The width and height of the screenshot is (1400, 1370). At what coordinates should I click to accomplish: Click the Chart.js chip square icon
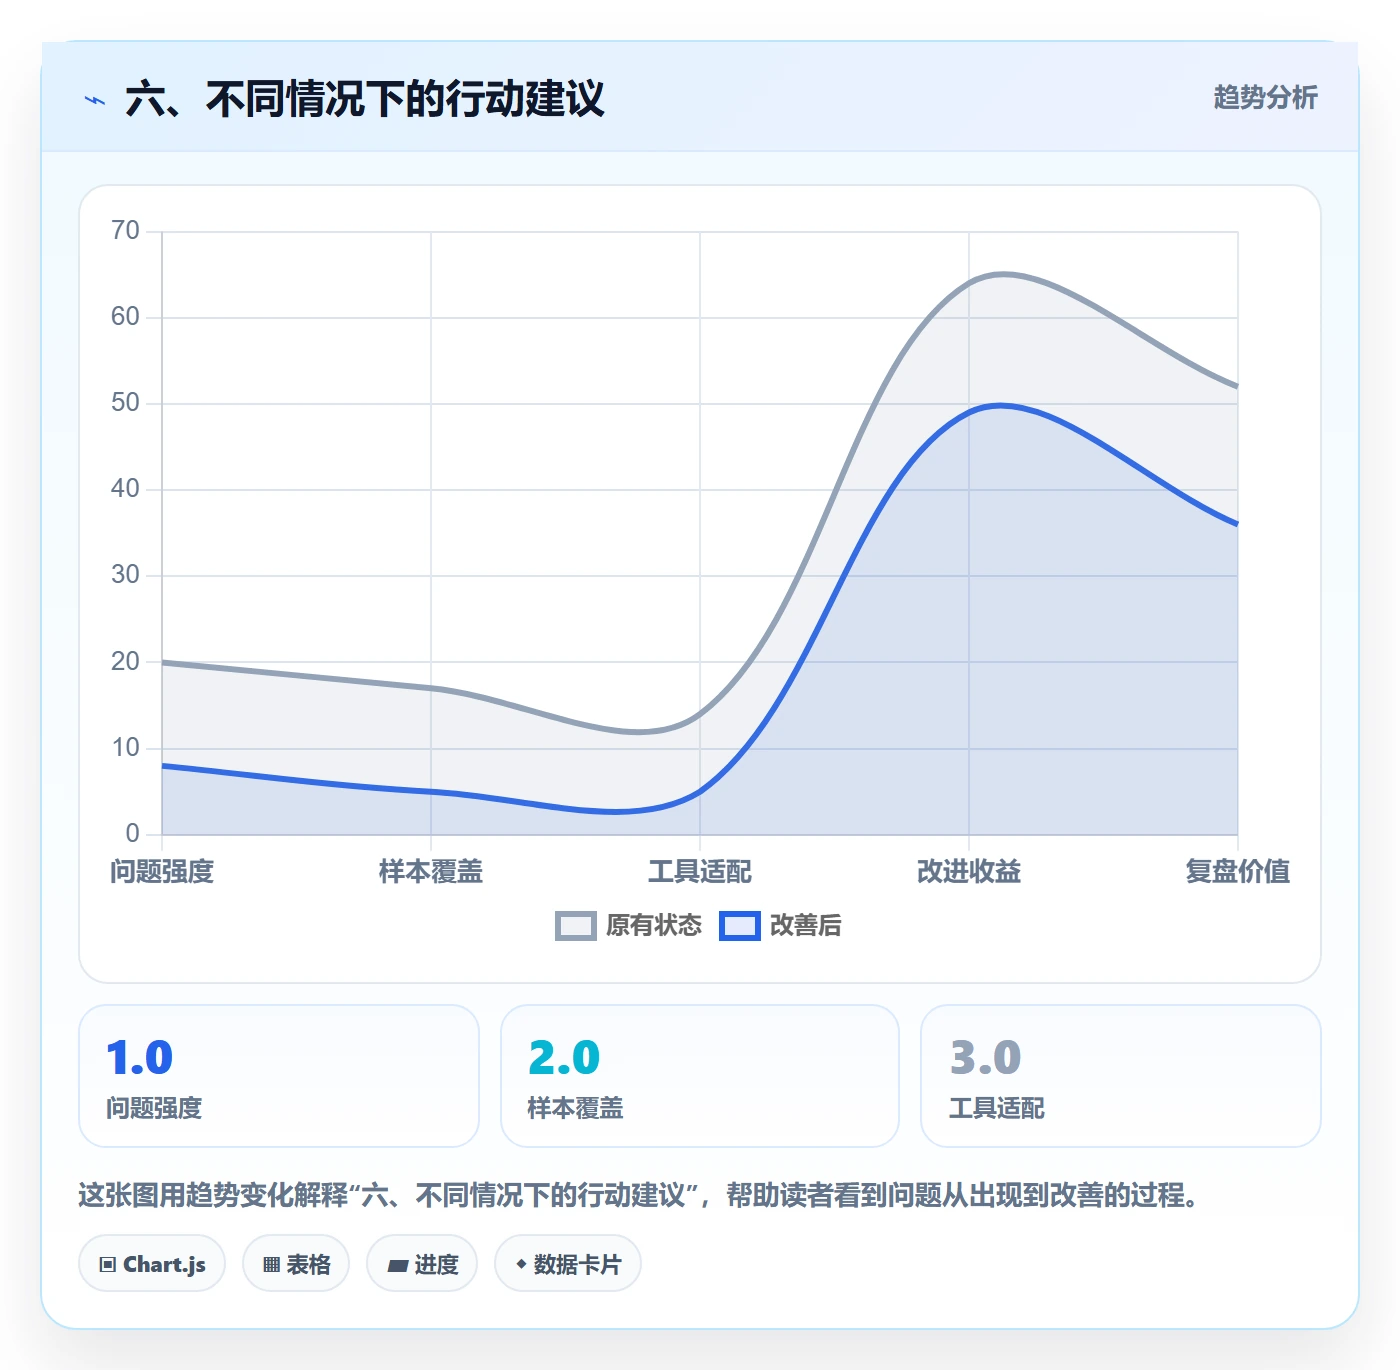click(108, 1265)
